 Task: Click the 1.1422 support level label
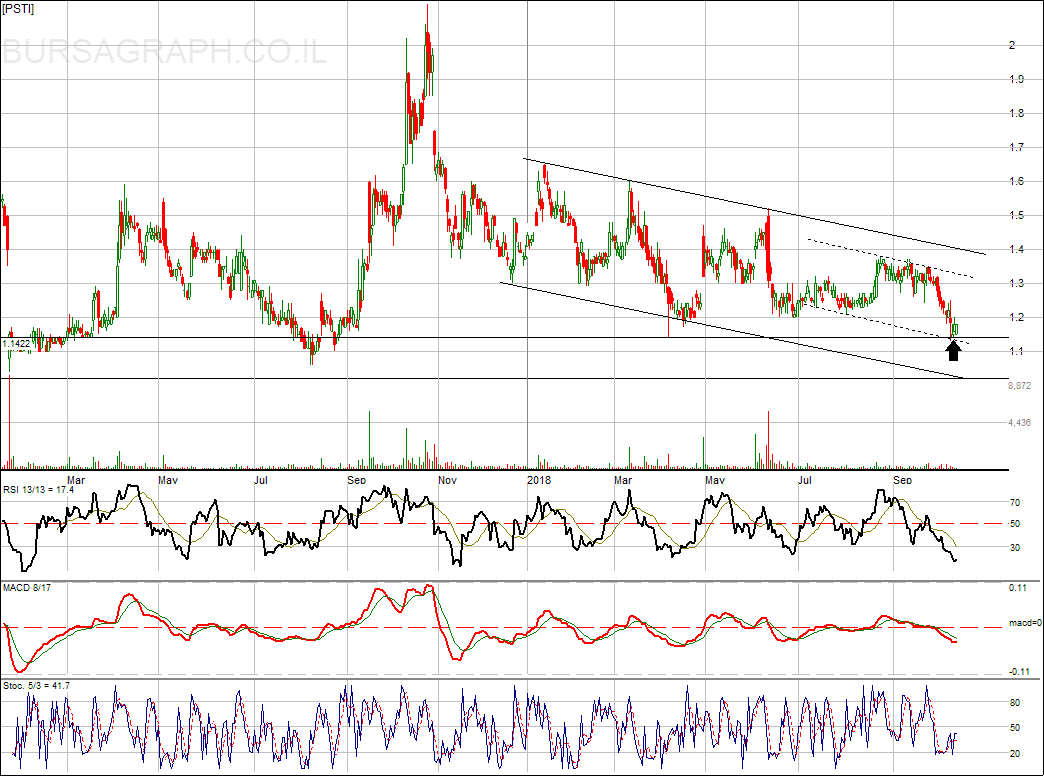(17, 344)
